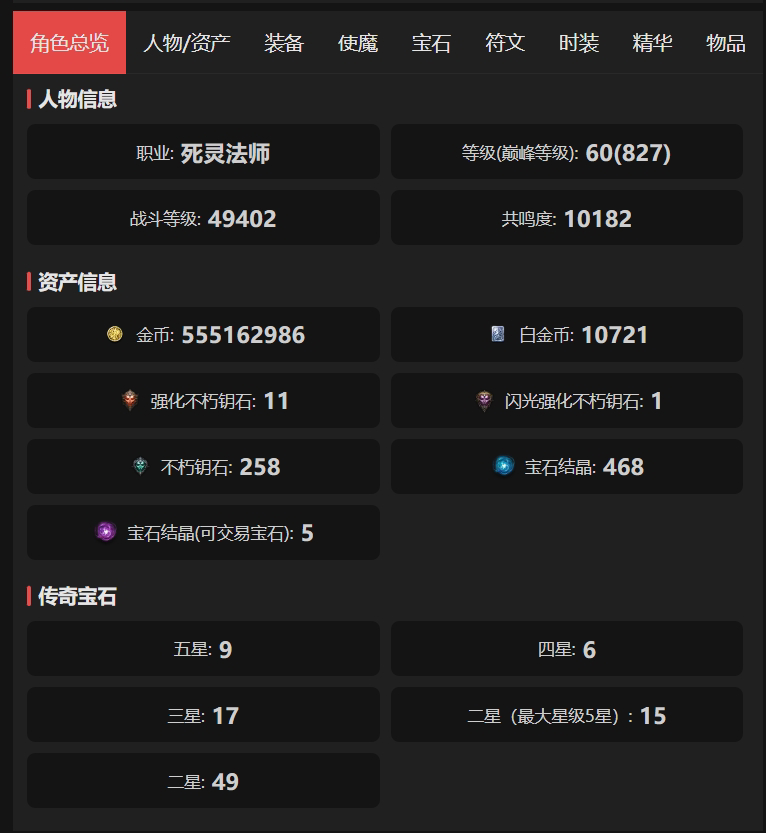Click the green crest icon beside 不朽钥石

click(140, 466)
